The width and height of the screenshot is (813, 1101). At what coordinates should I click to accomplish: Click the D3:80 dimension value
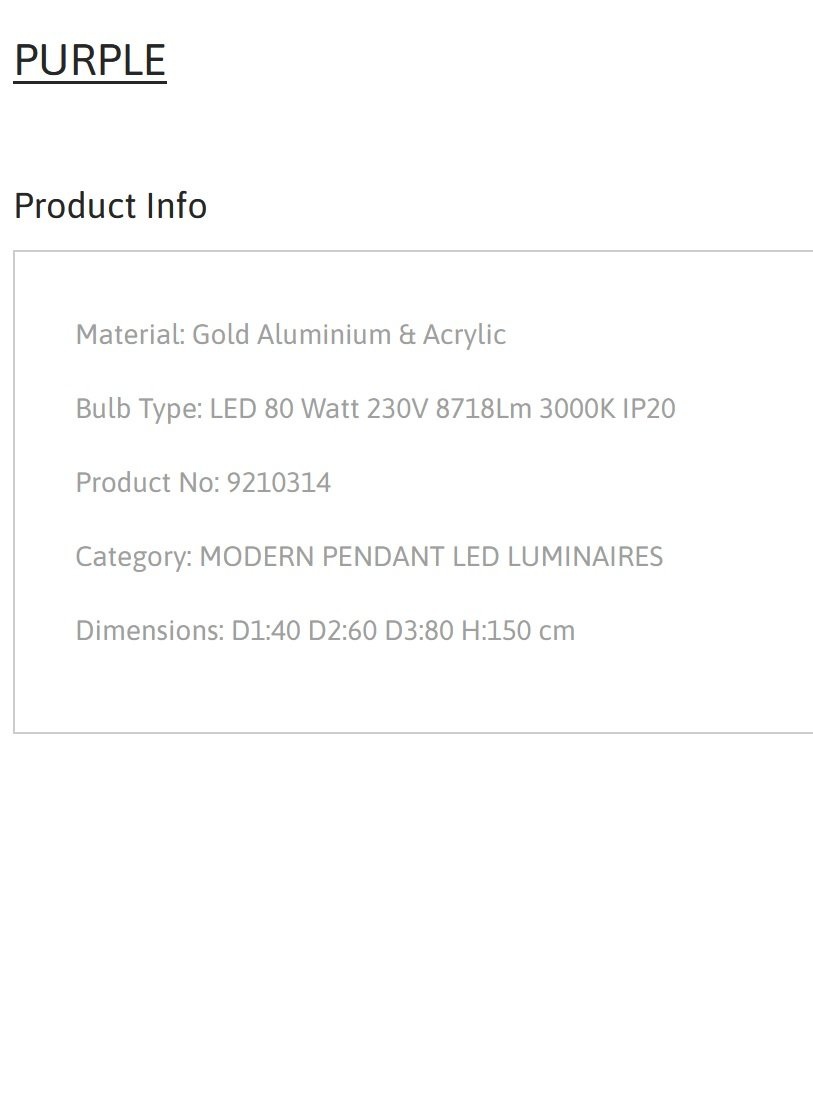pyautogui.click(x=419, y=631)
